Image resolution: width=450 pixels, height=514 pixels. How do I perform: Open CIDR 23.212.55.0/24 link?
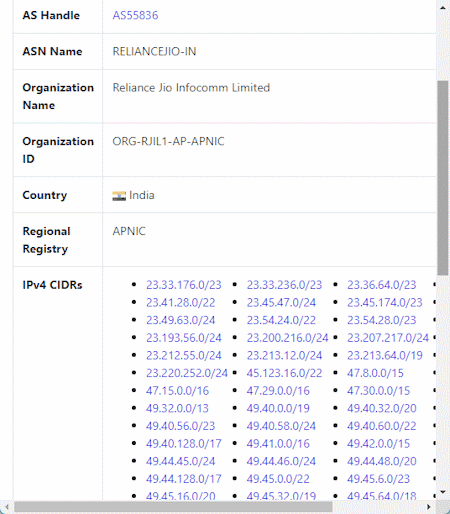[x=184, y=356]
